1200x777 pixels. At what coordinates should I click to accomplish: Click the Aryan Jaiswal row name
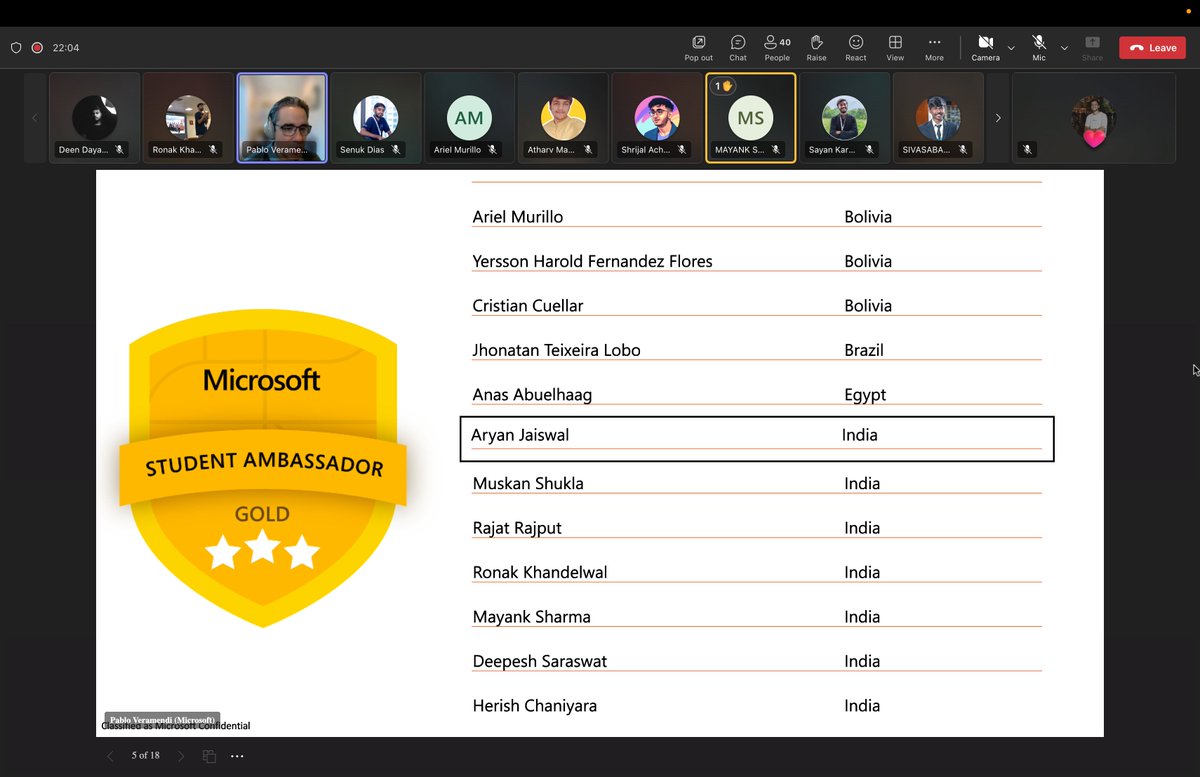click(520, 435)
